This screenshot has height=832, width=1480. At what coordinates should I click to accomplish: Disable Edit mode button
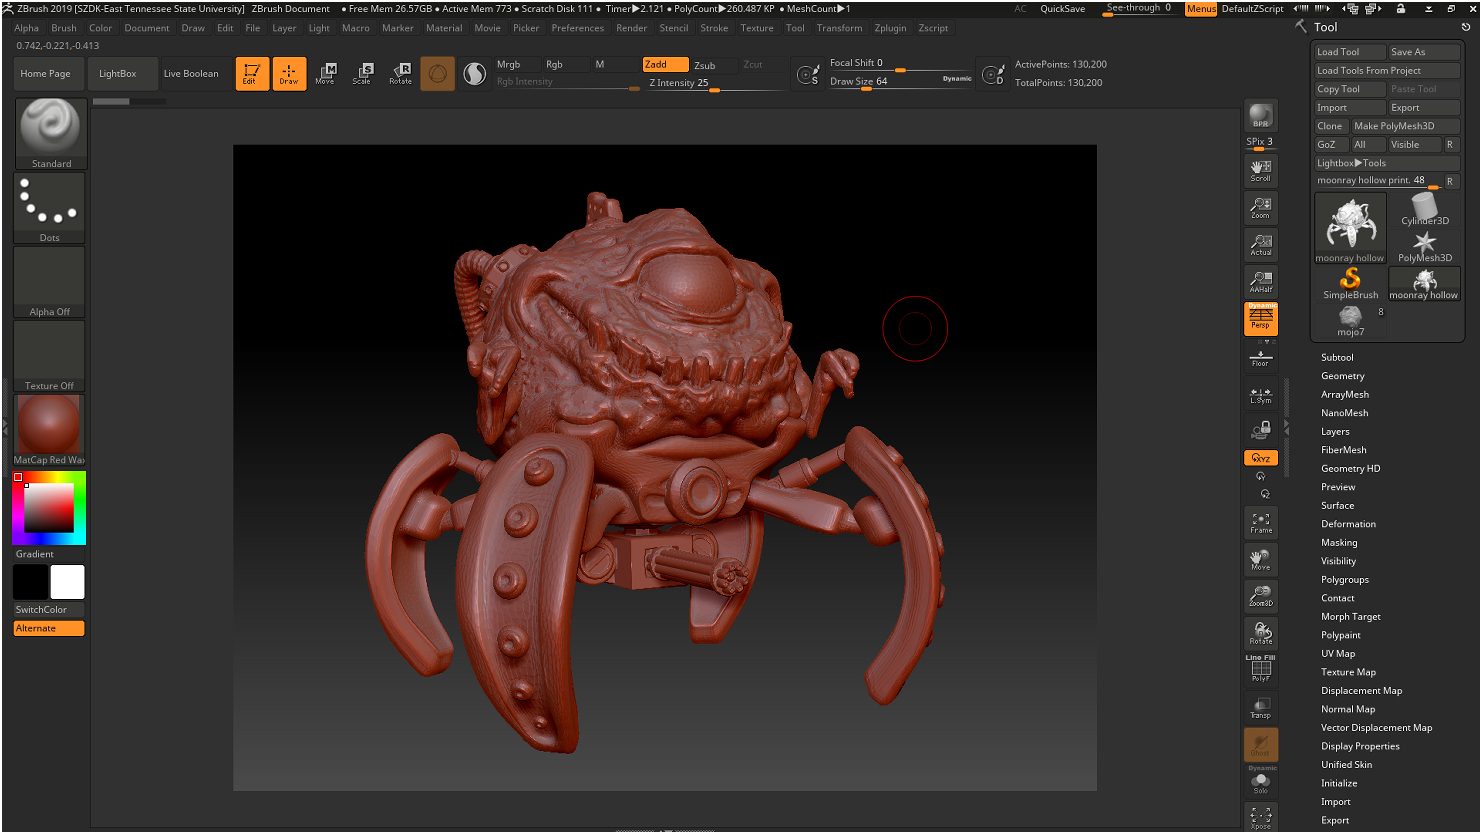coord(251,73)
